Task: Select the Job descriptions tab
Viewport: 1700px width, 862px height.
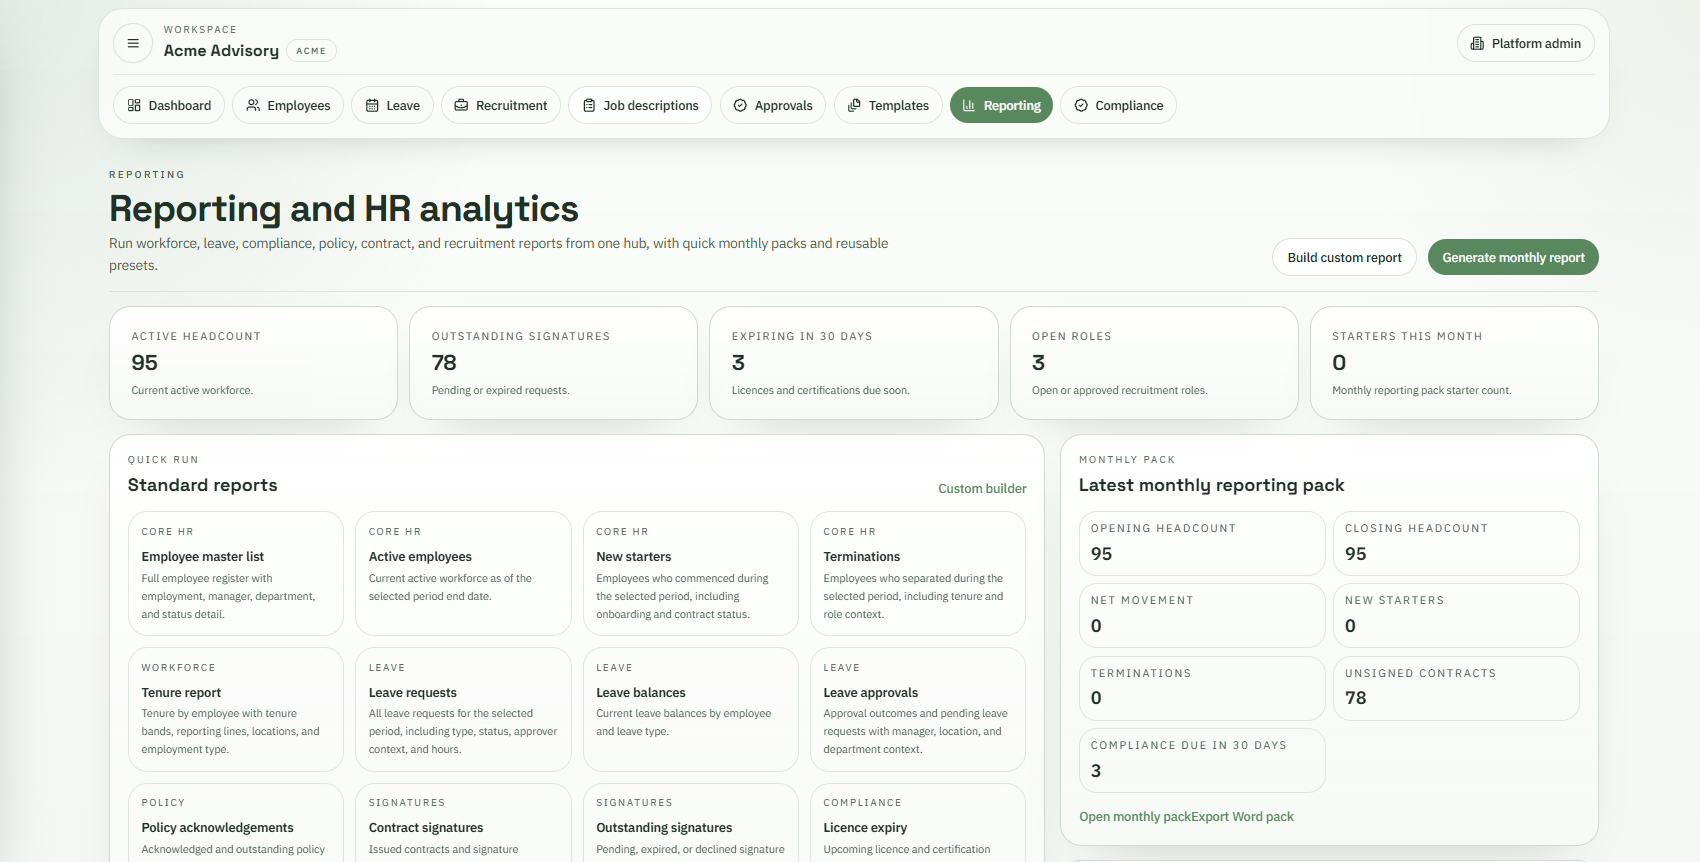Action: click(x=640, y=105)
